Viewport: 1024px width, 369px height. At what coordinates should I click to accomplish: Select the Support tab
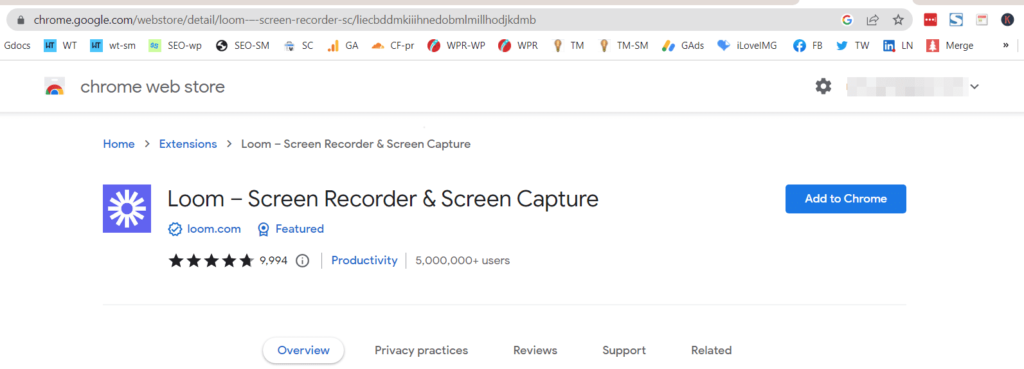coord(624,350)
